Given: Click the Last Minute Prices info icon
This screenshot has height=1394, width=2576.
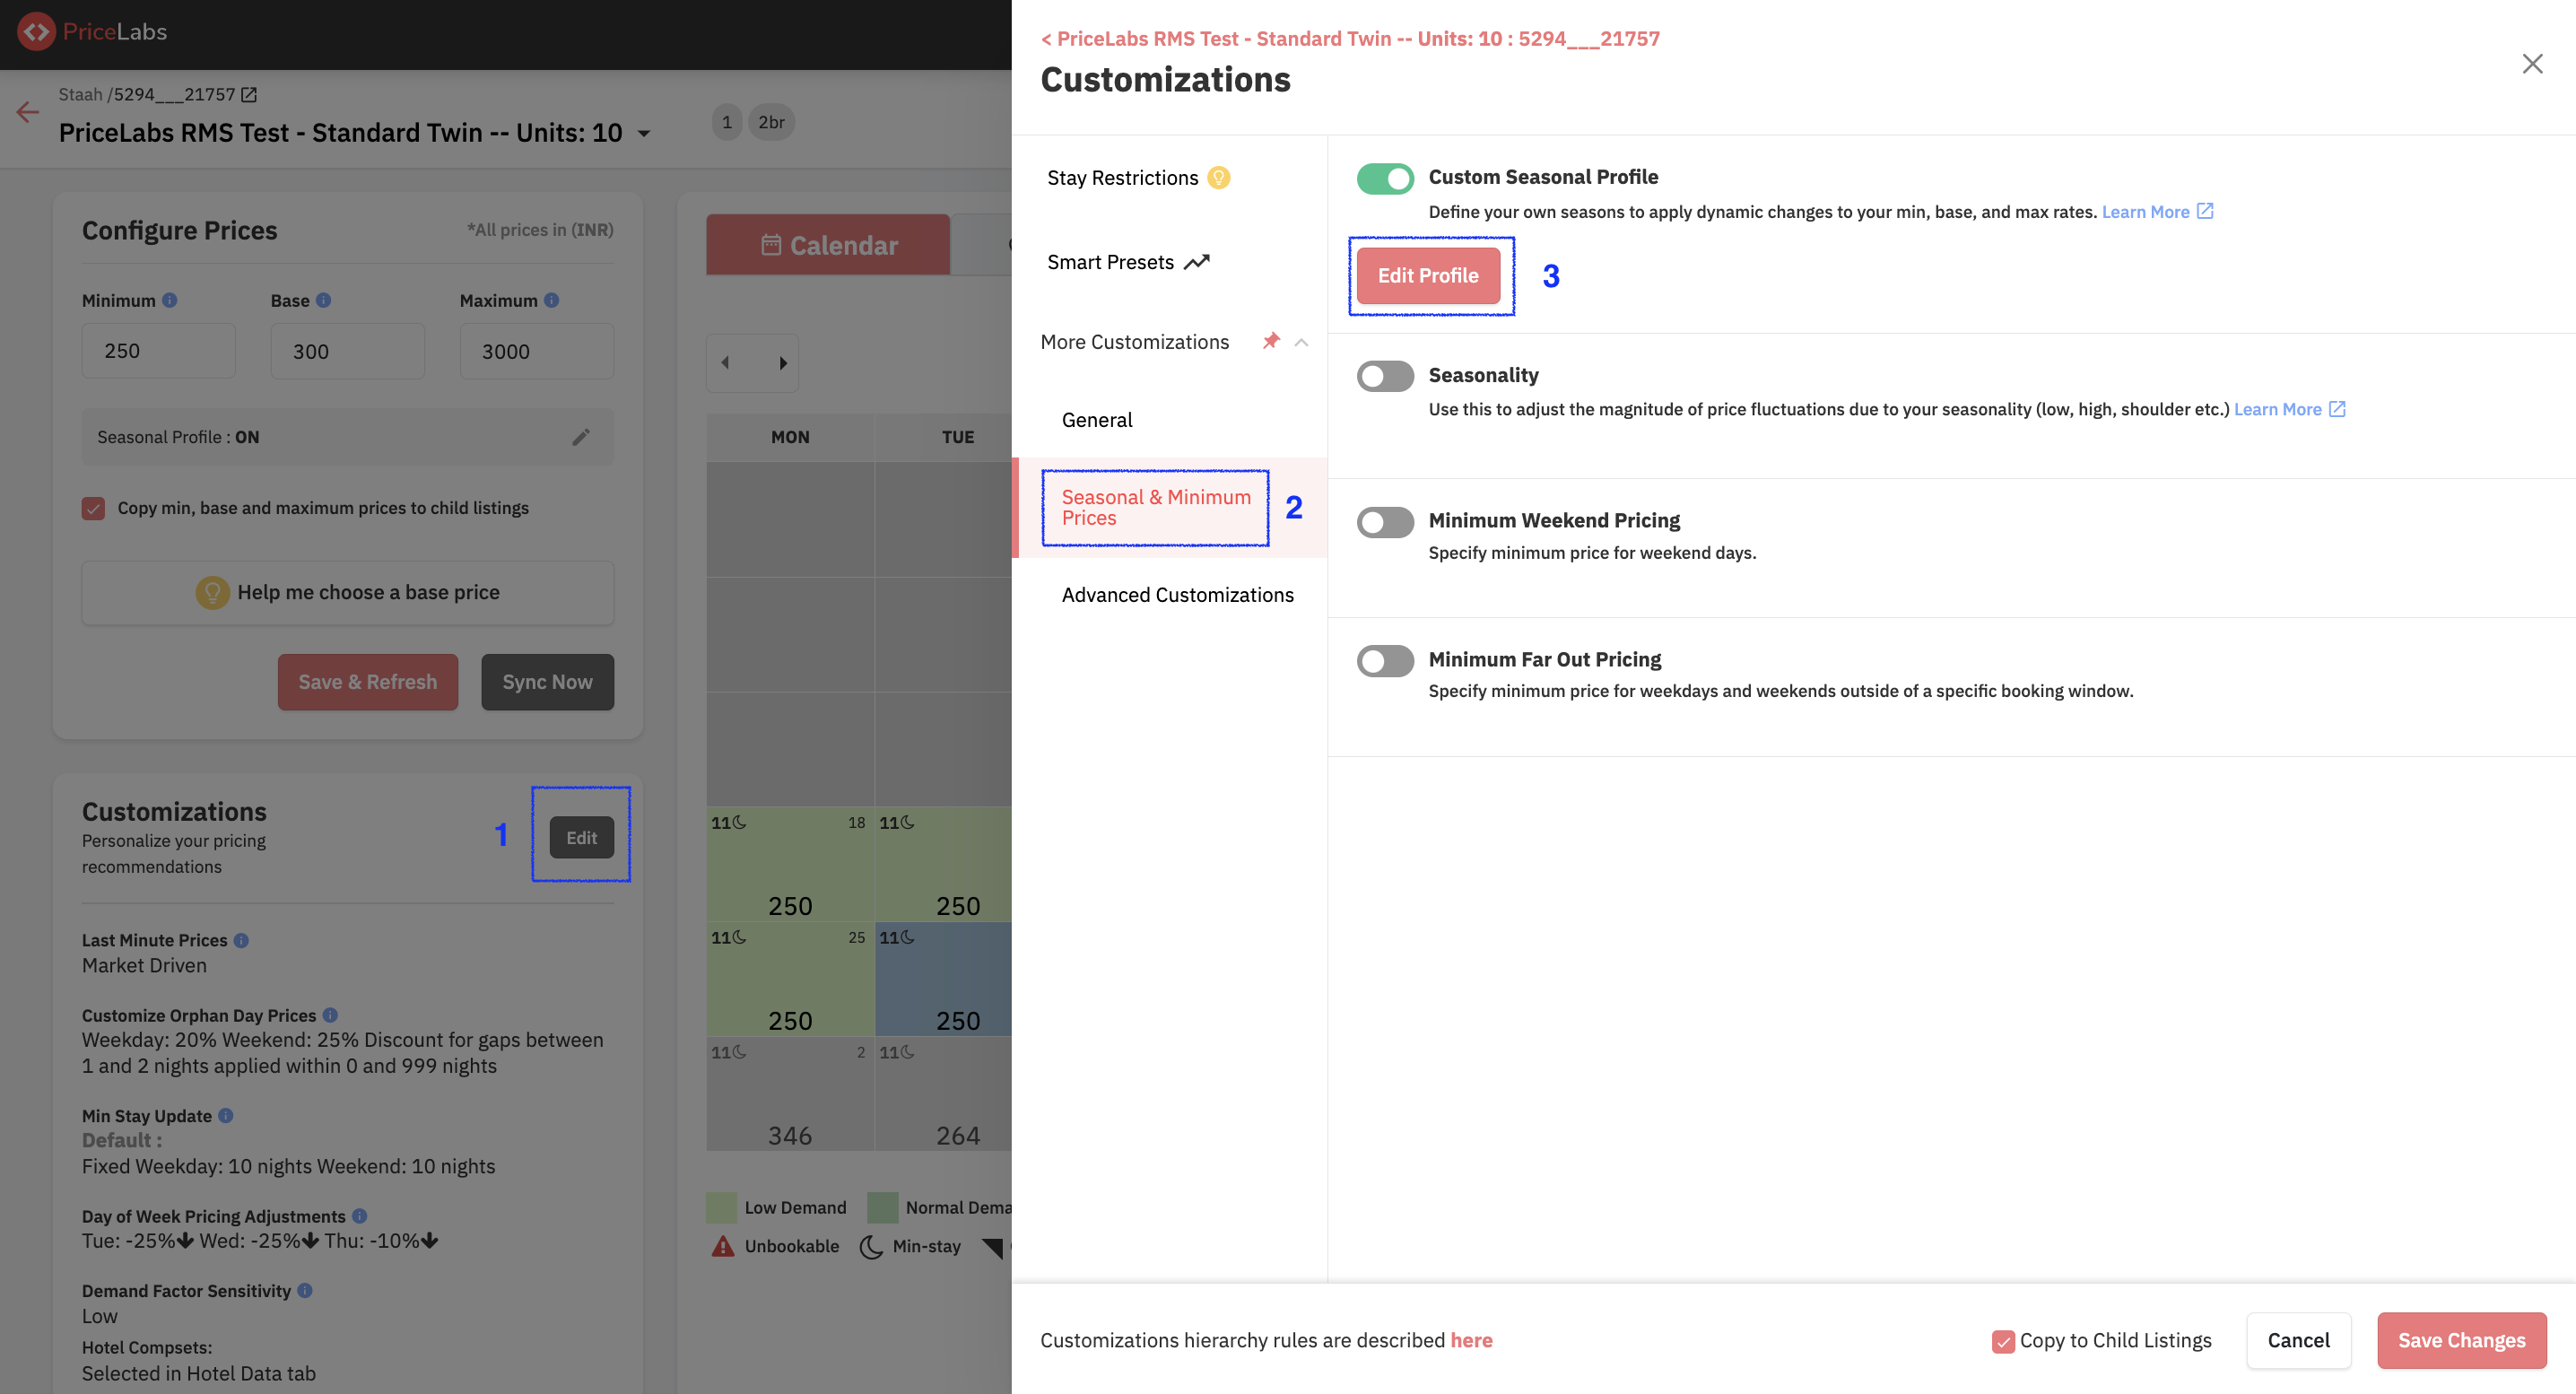Looking at the screenshot, I should click(241, 940).
